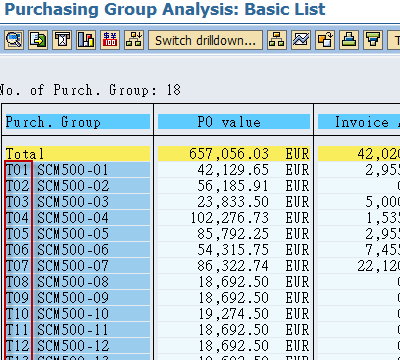Select purchasing group code T11
The image size is (400, 360).
(18, 330)
